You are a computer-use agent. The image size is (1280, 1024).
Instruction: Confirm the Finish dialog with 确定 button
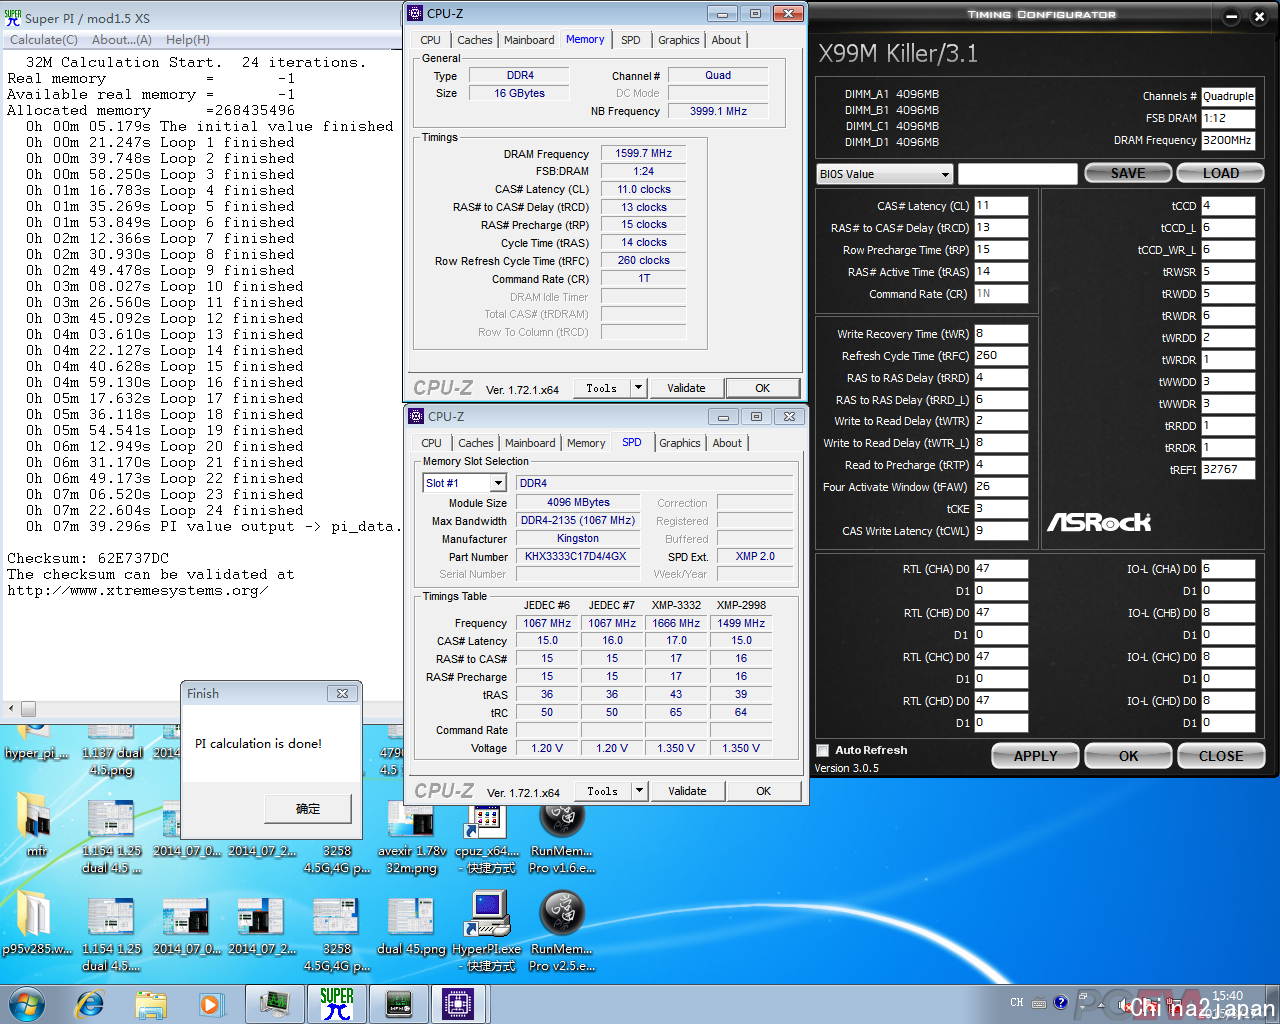point(308,808)
